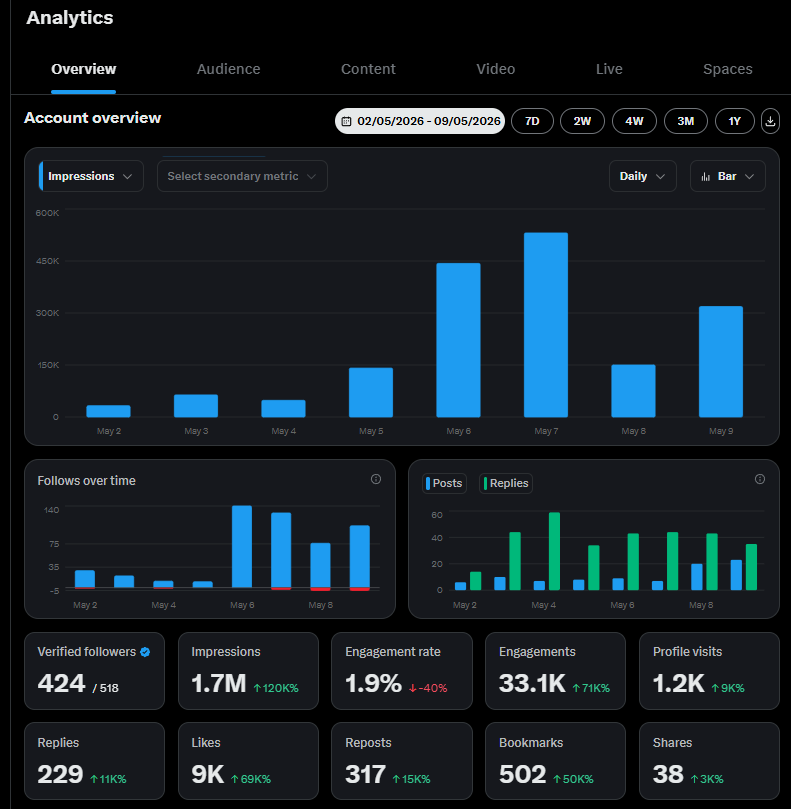Click the verified badge next to Verified followers
The width and height of the screenshot is (791, 809).
pyautogui.click(x=145, y=652)
